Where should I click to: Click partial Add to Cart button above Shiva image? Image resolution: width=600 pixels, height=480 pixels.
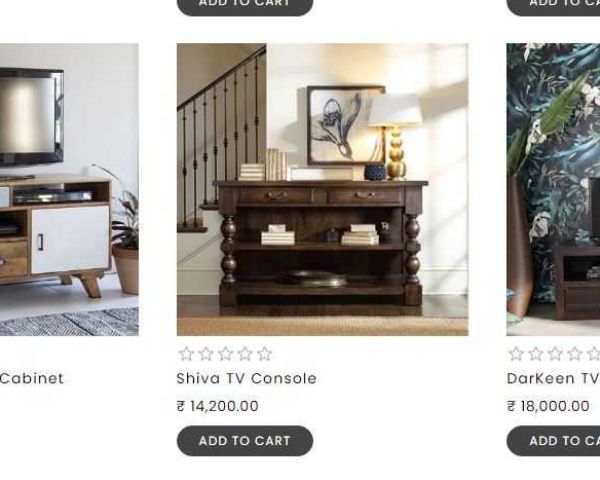pos(245,7)
